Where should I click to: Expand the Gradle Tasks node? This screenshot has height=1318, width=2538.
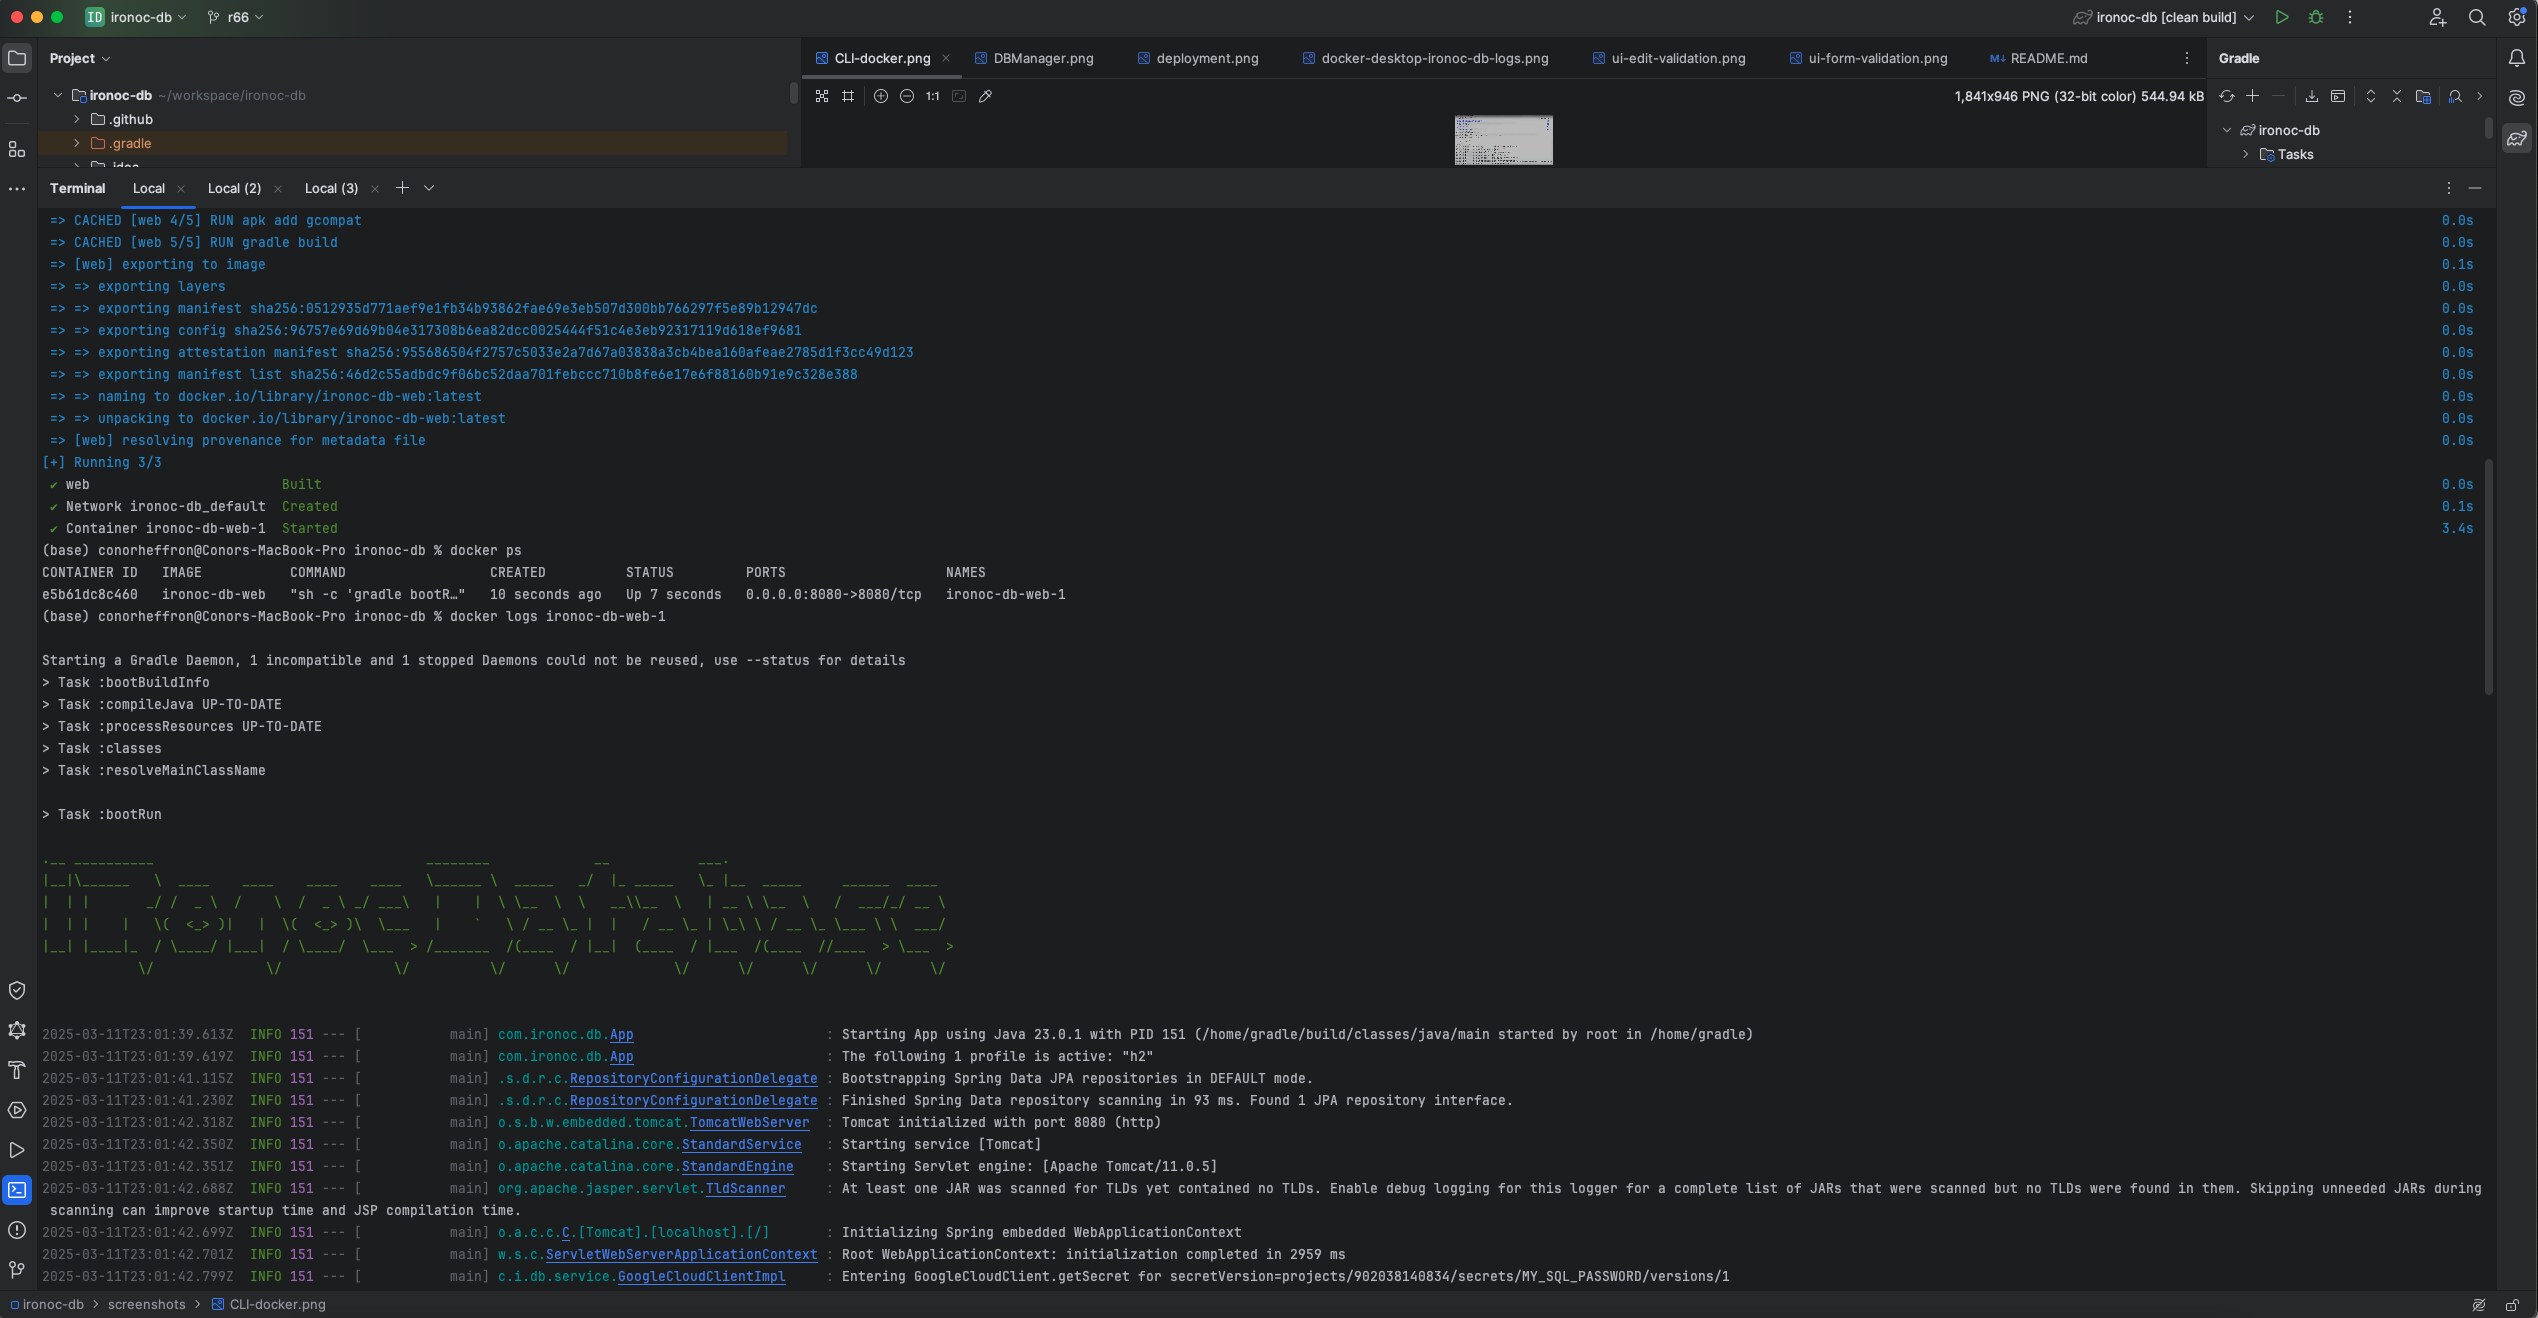[x=2246, y=154]
